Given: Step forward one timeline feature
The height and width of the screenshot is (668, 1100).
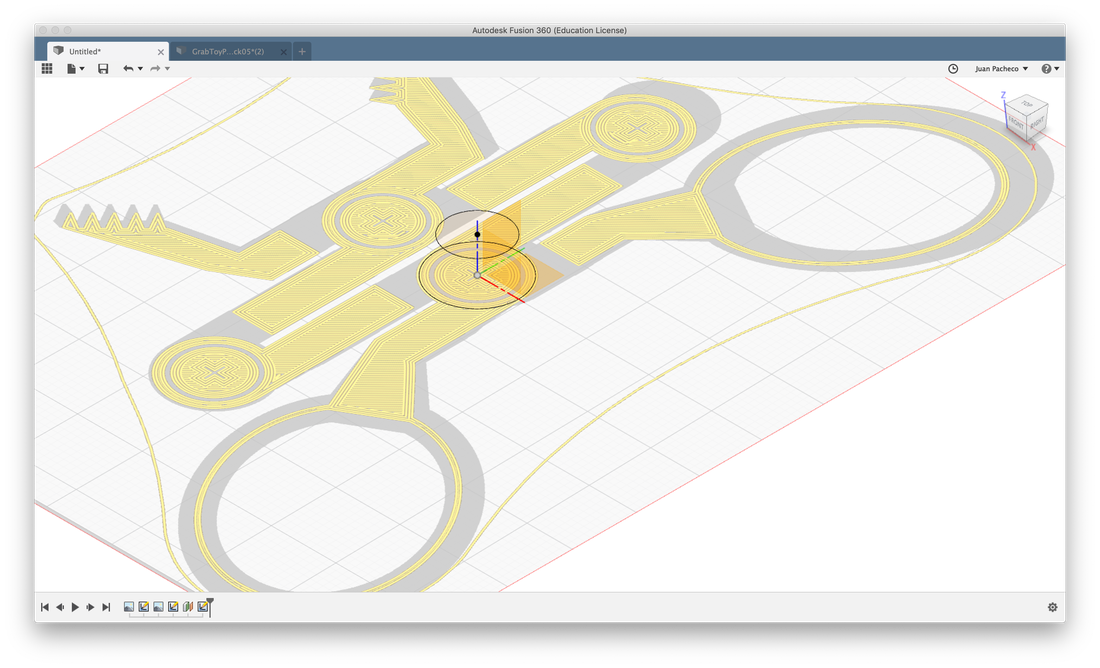Looking at the screenshot, I should pyautogui.click(x=90, y=607).
